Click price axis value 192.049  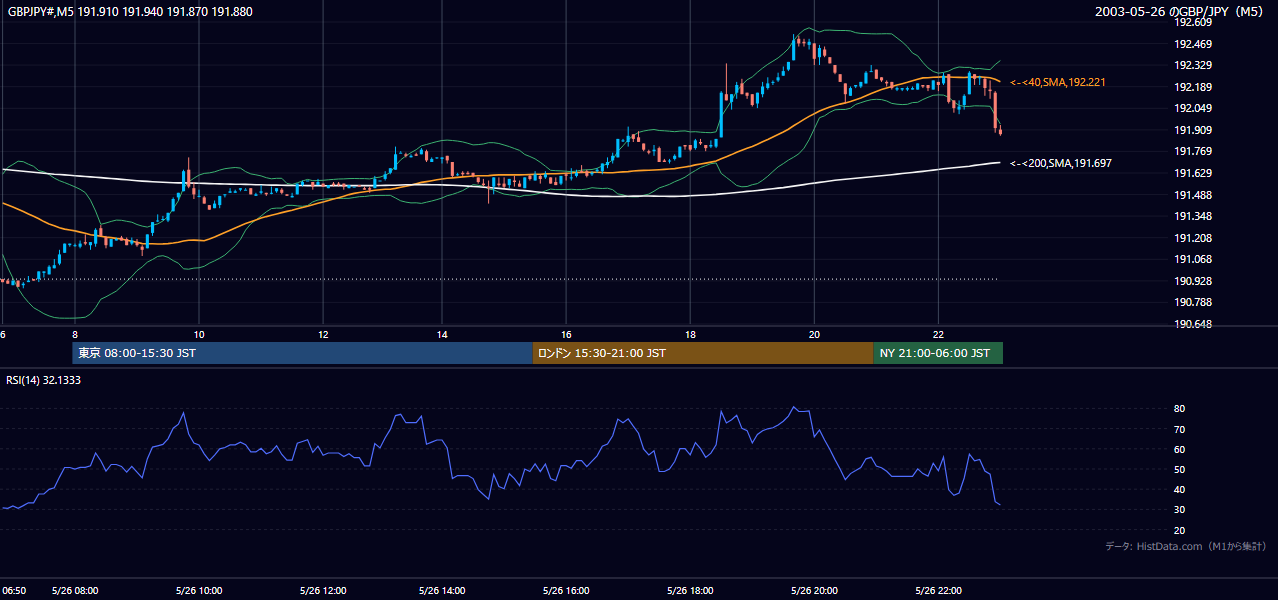pyautogui.click(x=1193, y=108)
